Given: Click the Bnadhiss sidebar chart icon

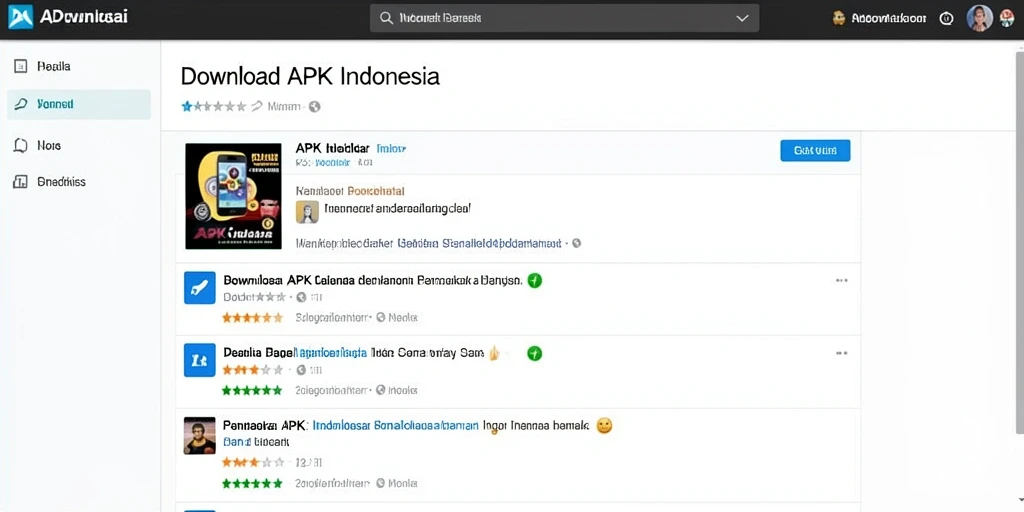Looking at the screenshot, I should pyautogui.click(x=20, y=182).
